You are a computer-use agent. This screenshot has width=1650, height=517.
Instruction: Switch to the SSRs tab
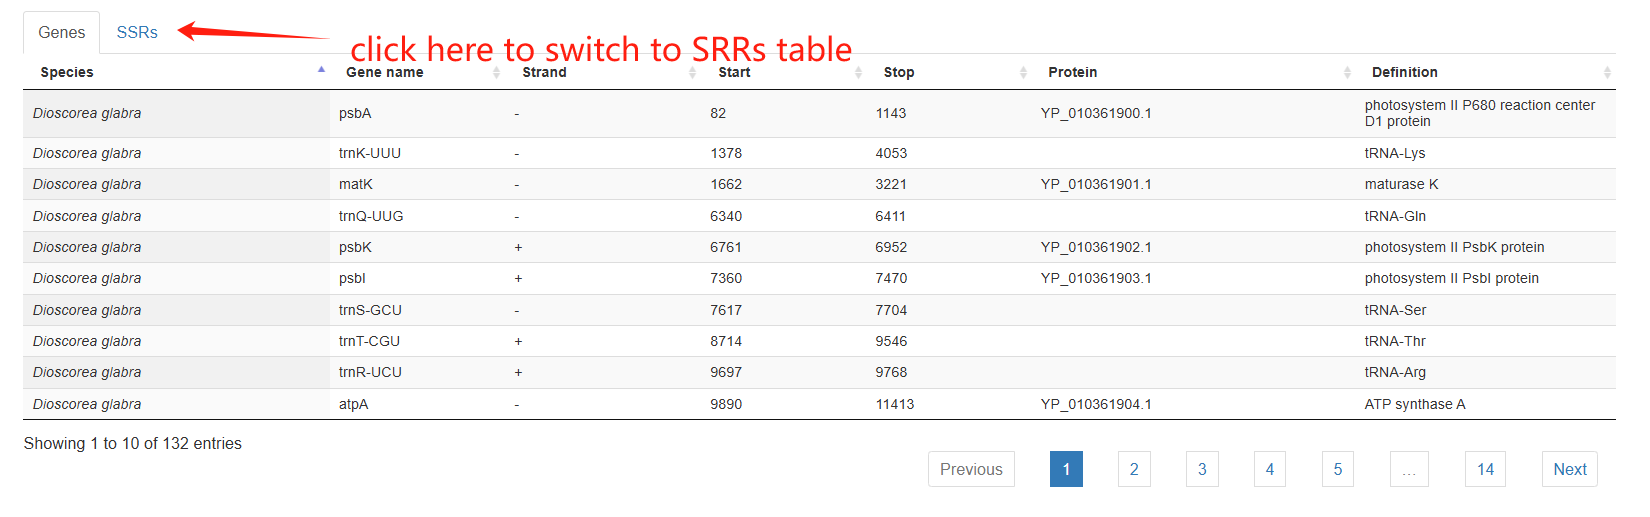point(137,32)
